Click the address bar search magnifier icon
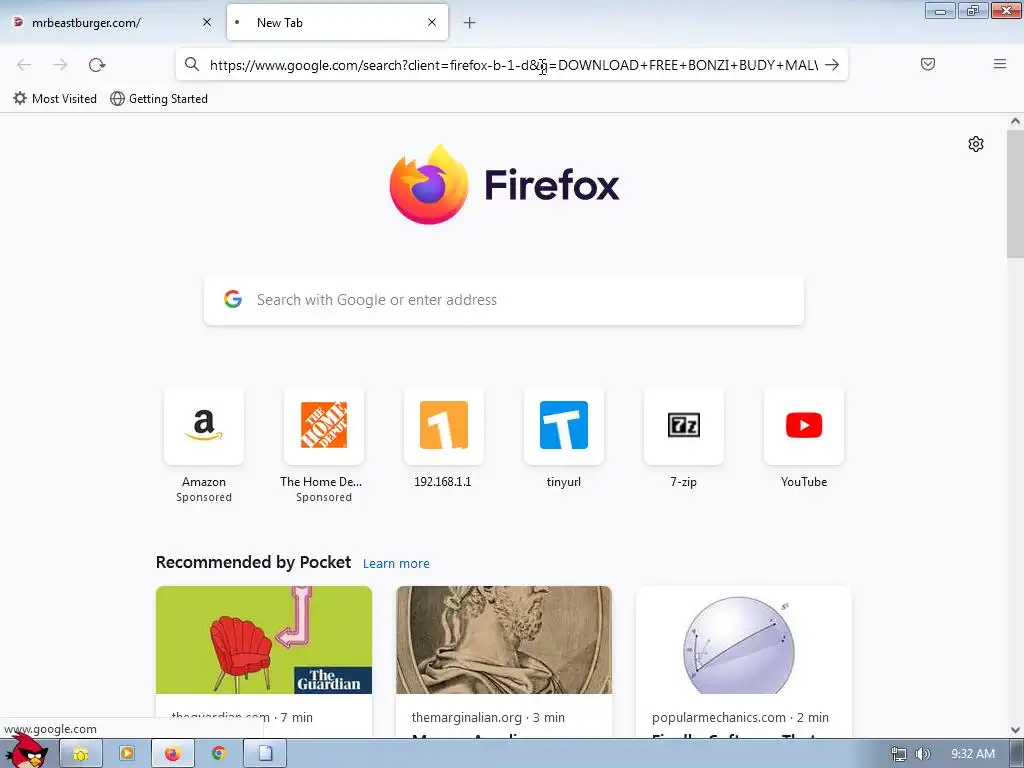 tap(191, 64)
